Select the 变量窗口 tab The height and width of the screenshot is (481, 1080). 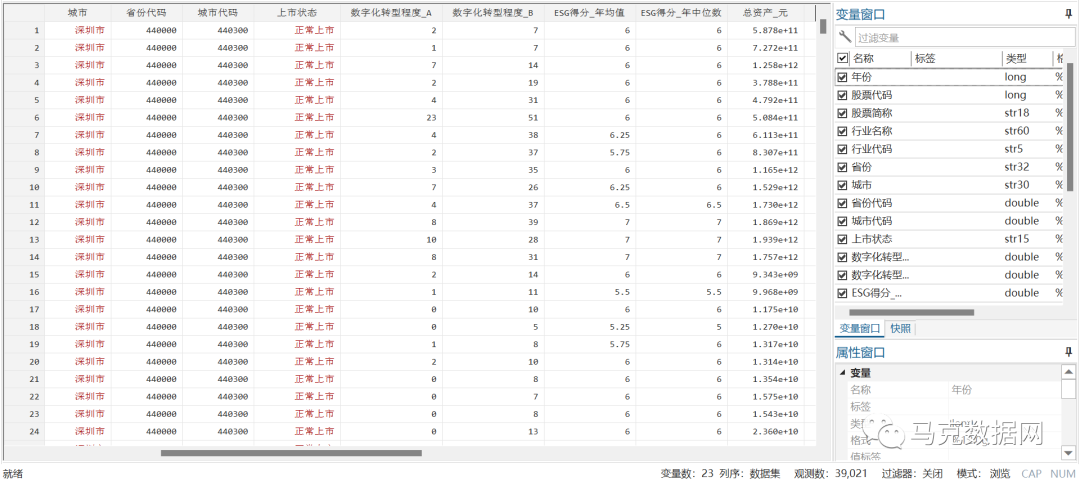pyautogui.click(x=859, y=329)
